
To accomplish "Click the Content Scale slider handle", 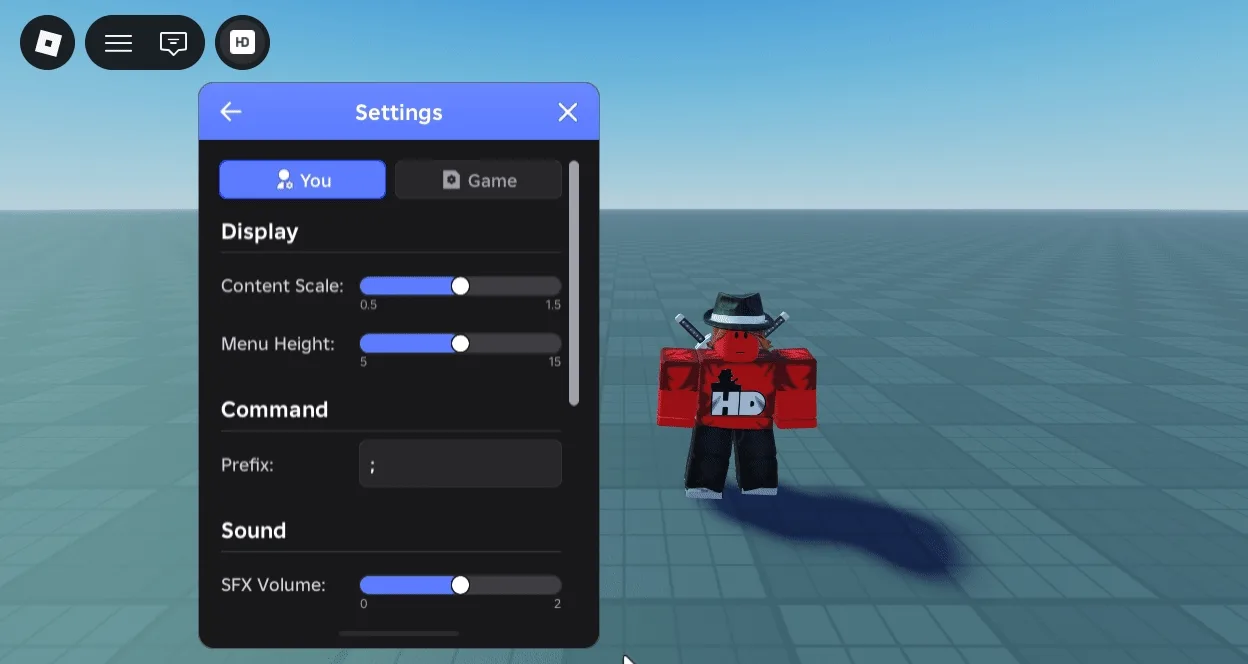I will [460, 286].
